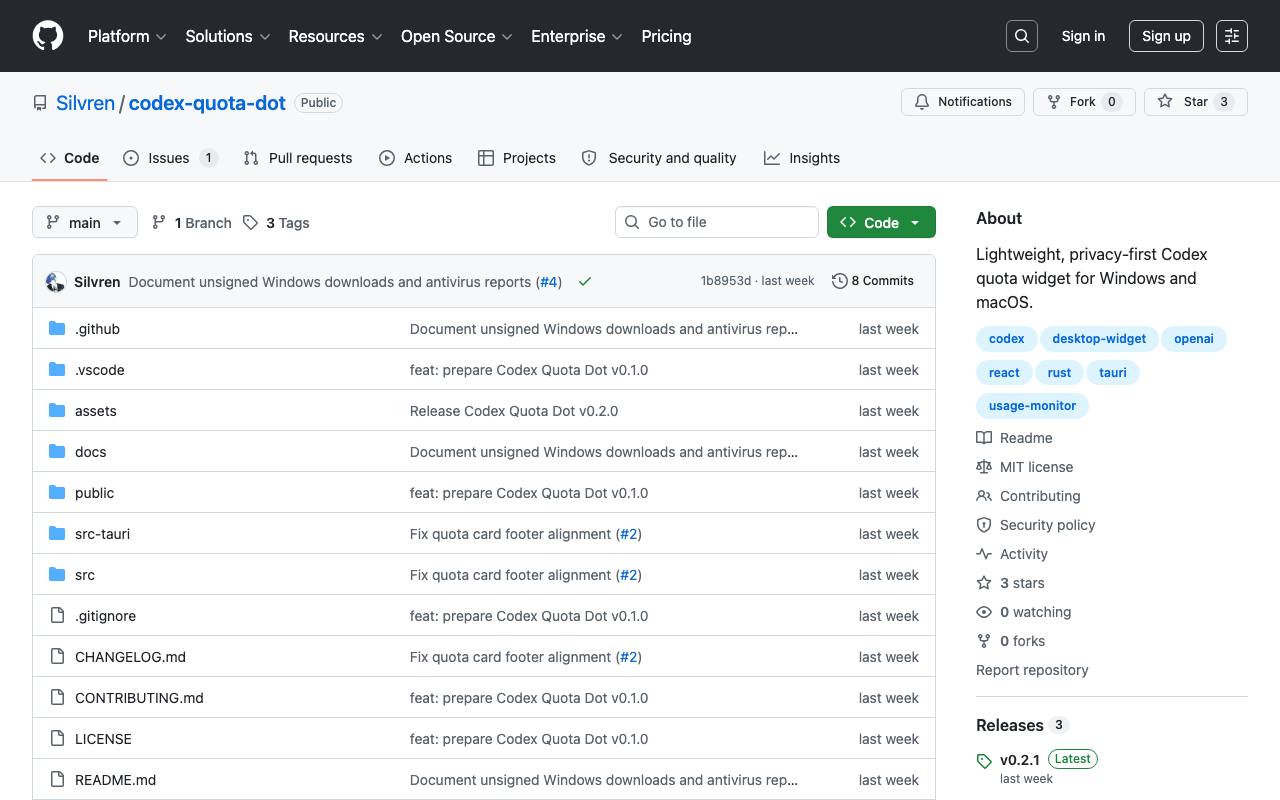View commit history via 8 Commits
1280x800 pixels.
pyautogui.click(x=873, y=281)
